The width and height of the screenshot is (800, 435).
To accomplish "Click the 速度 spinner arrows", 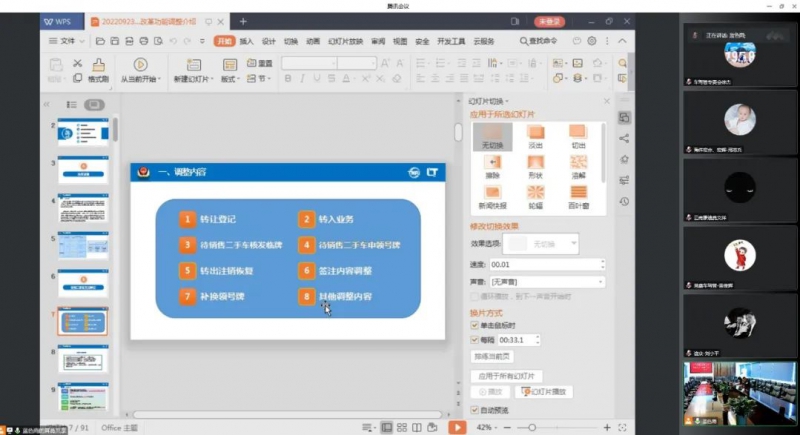I will (x=603, y=264).
